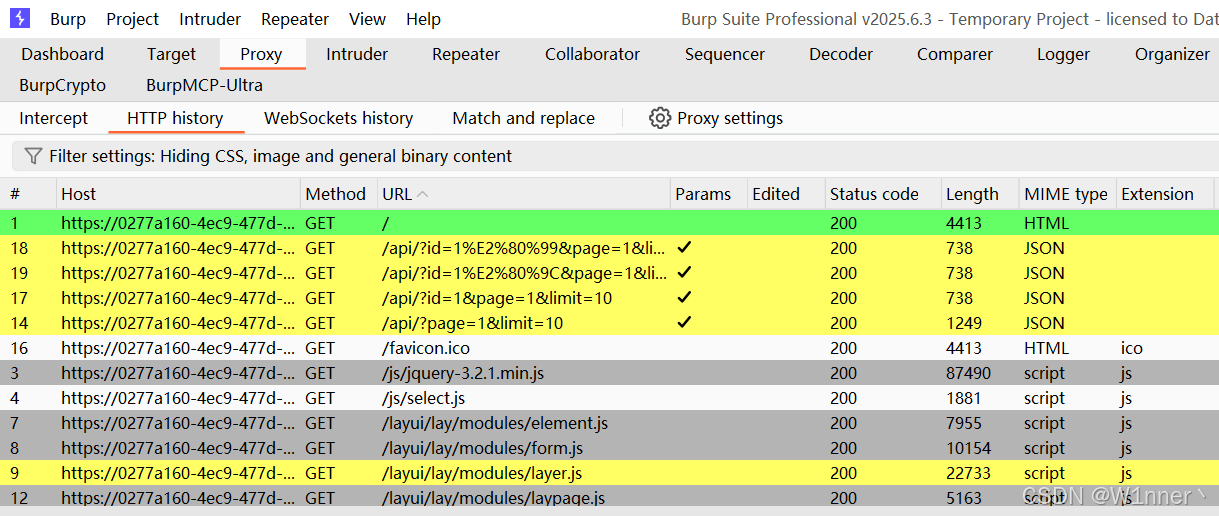Screen dimensions: 1219x516
Task: Sort by the # column header
Action: [29, 194]
